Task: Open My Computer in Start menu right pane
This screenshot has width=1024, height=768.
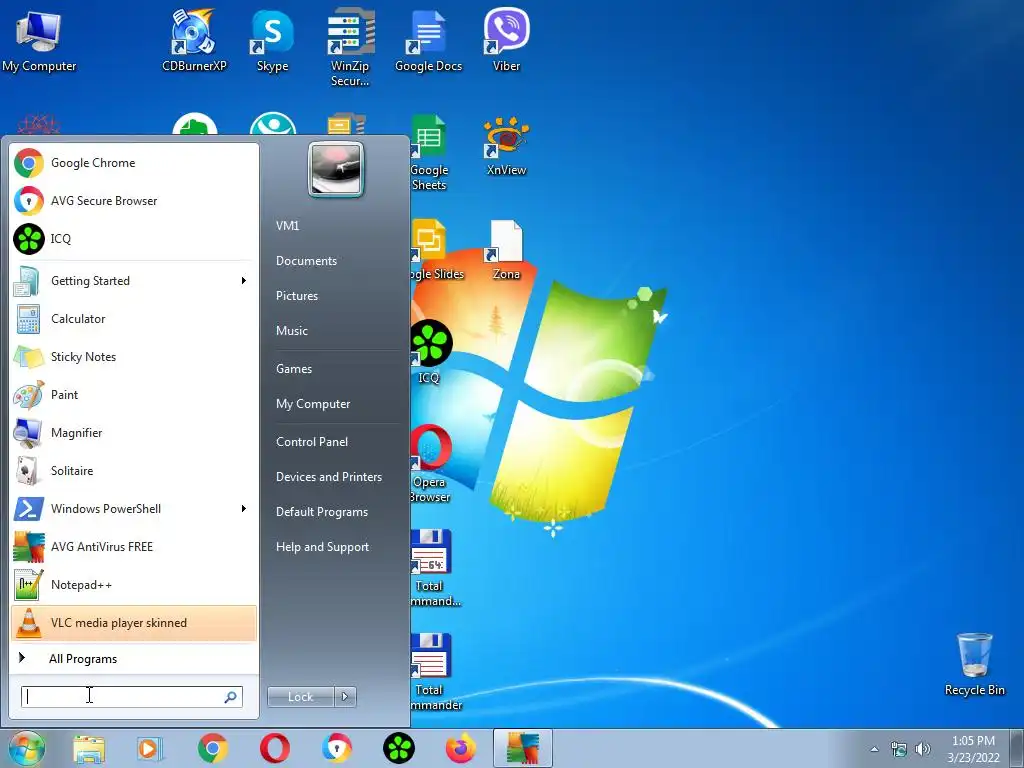Action: (313, 404)
